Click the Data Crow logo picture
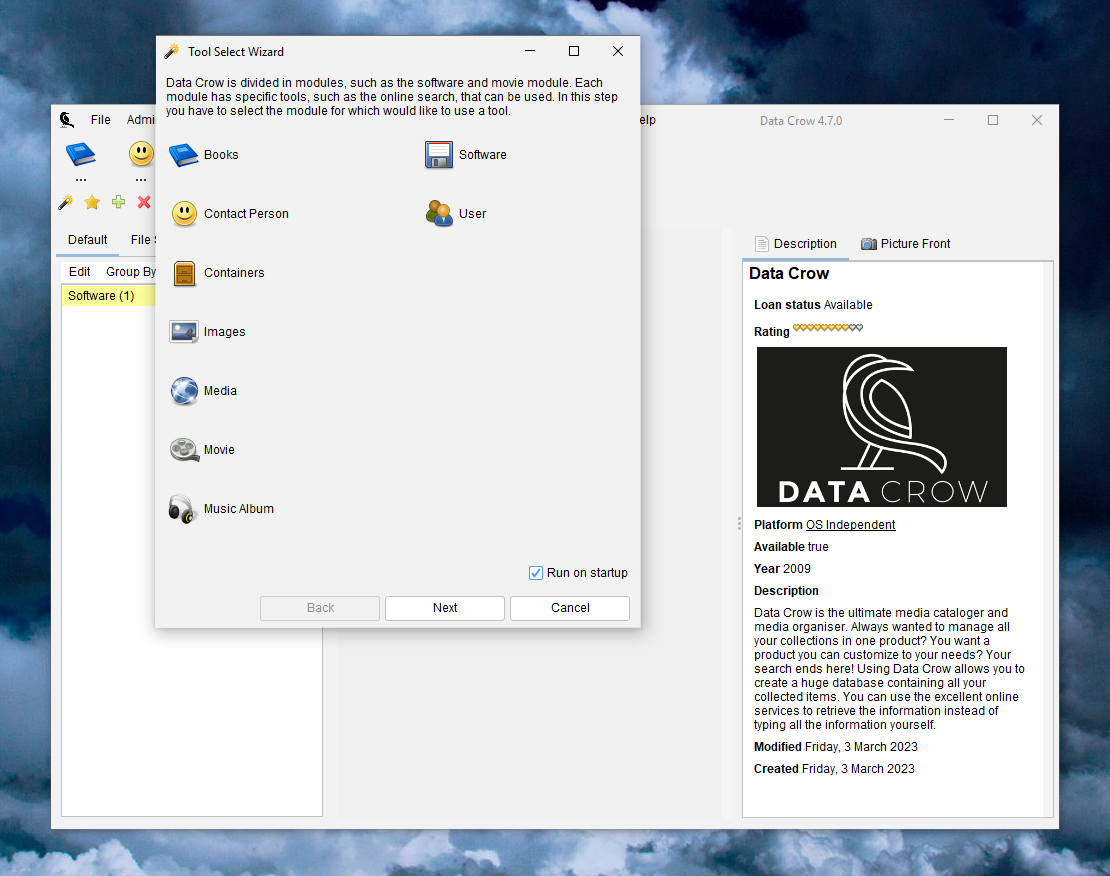The image size is (1110, 876). [881, 427]
